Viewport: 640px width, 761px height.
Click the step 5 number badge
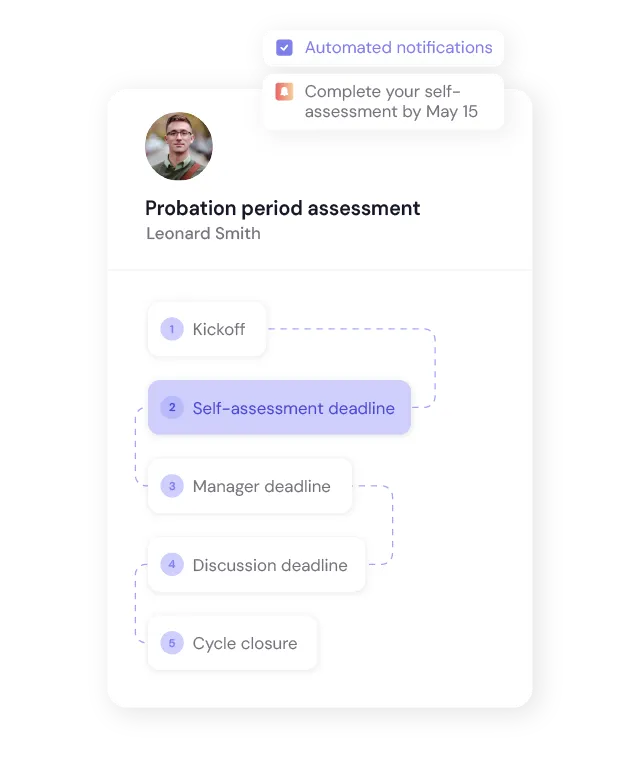point(172,643)
